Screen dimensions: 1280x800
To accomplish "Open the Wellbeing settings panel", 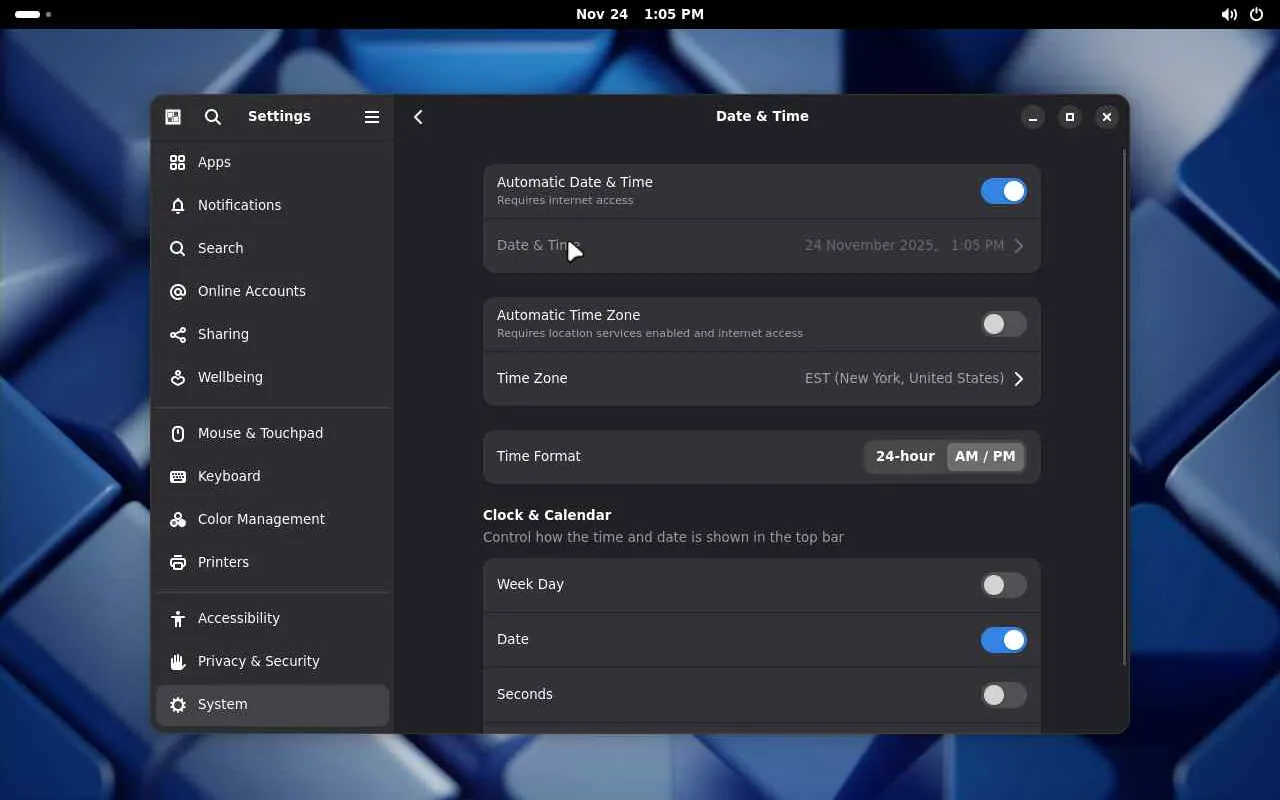I will click(272, 377).
